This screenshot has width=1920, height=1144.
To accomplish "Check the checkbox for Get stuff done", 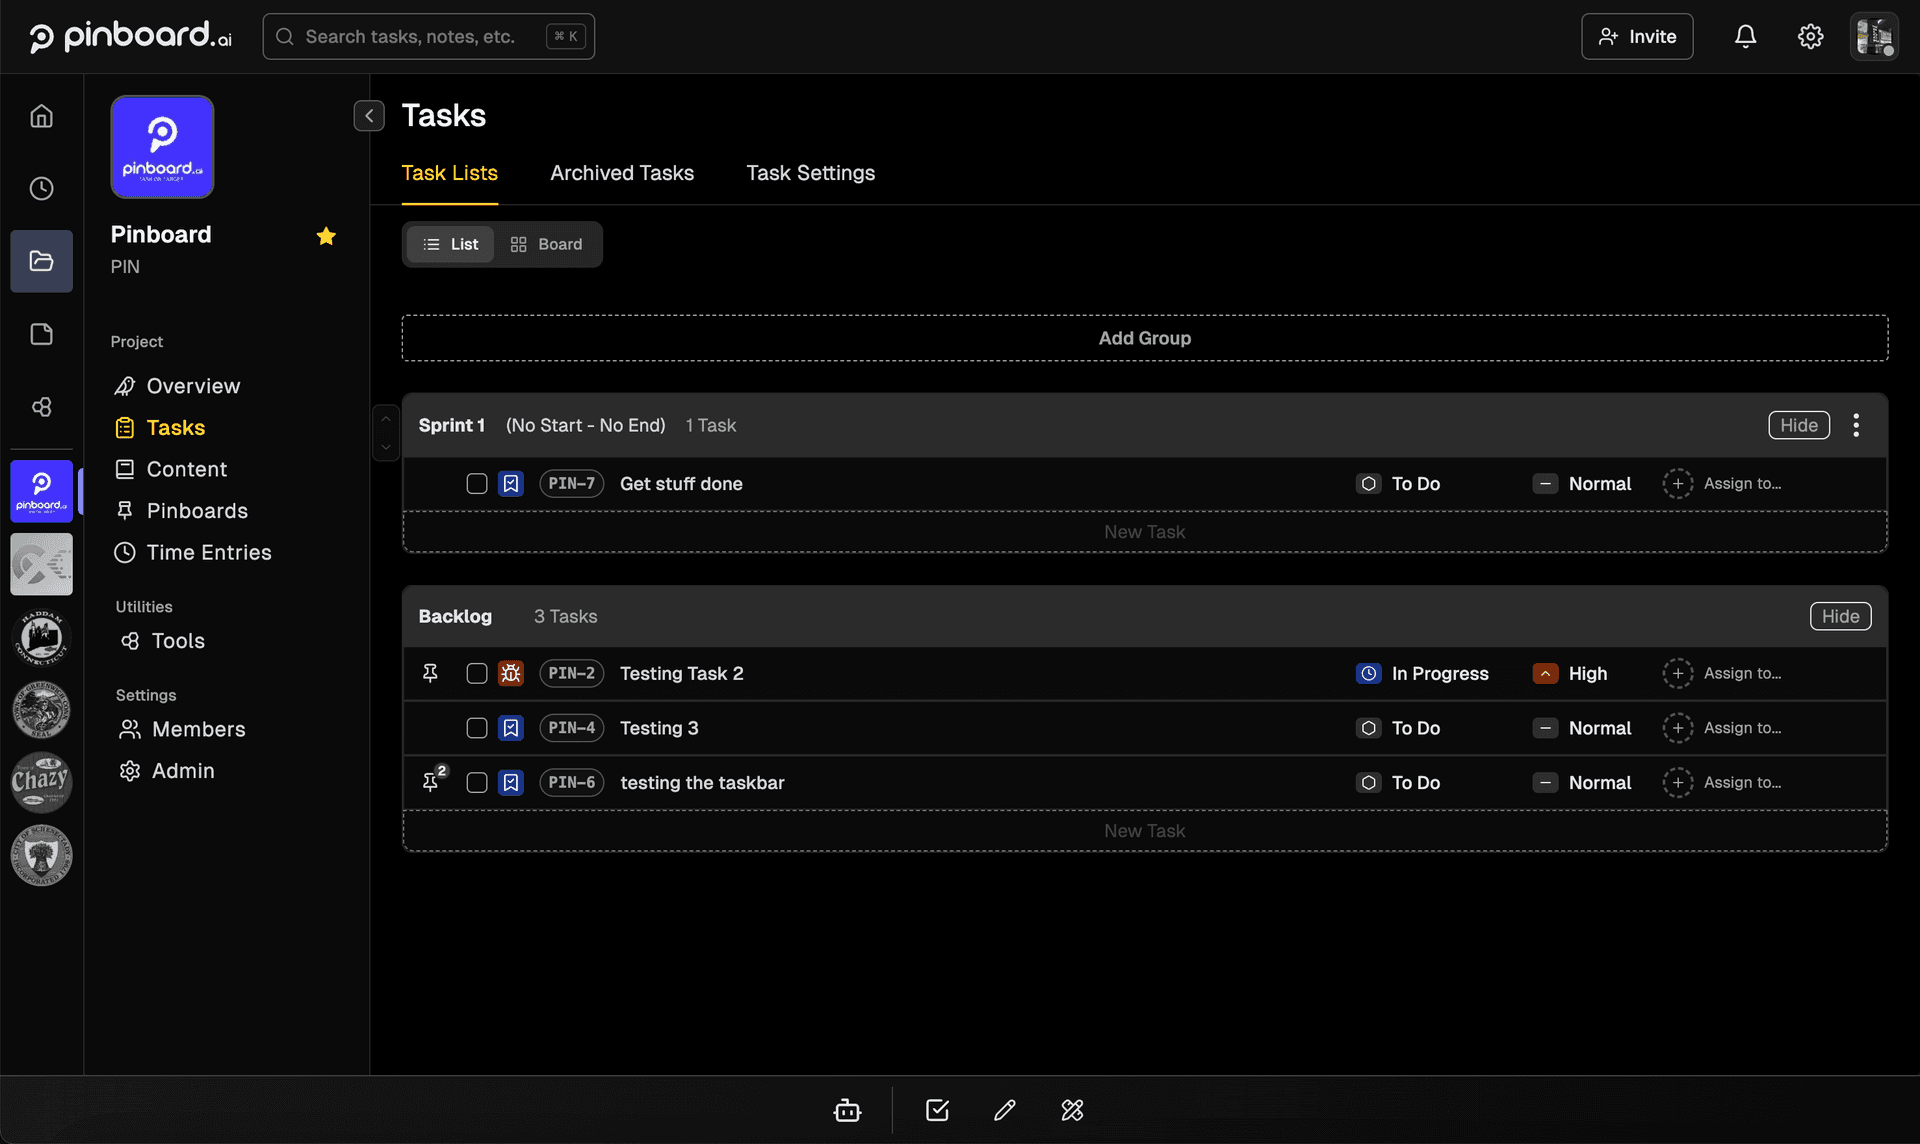I will pyautogui.click(x=476, y=483).
